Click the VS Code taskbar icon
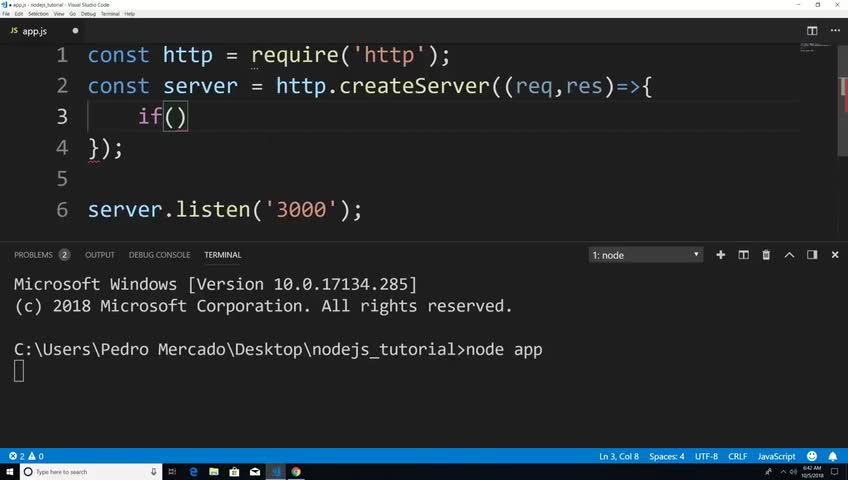Screen dimensions: 848x480 [276, 472]
